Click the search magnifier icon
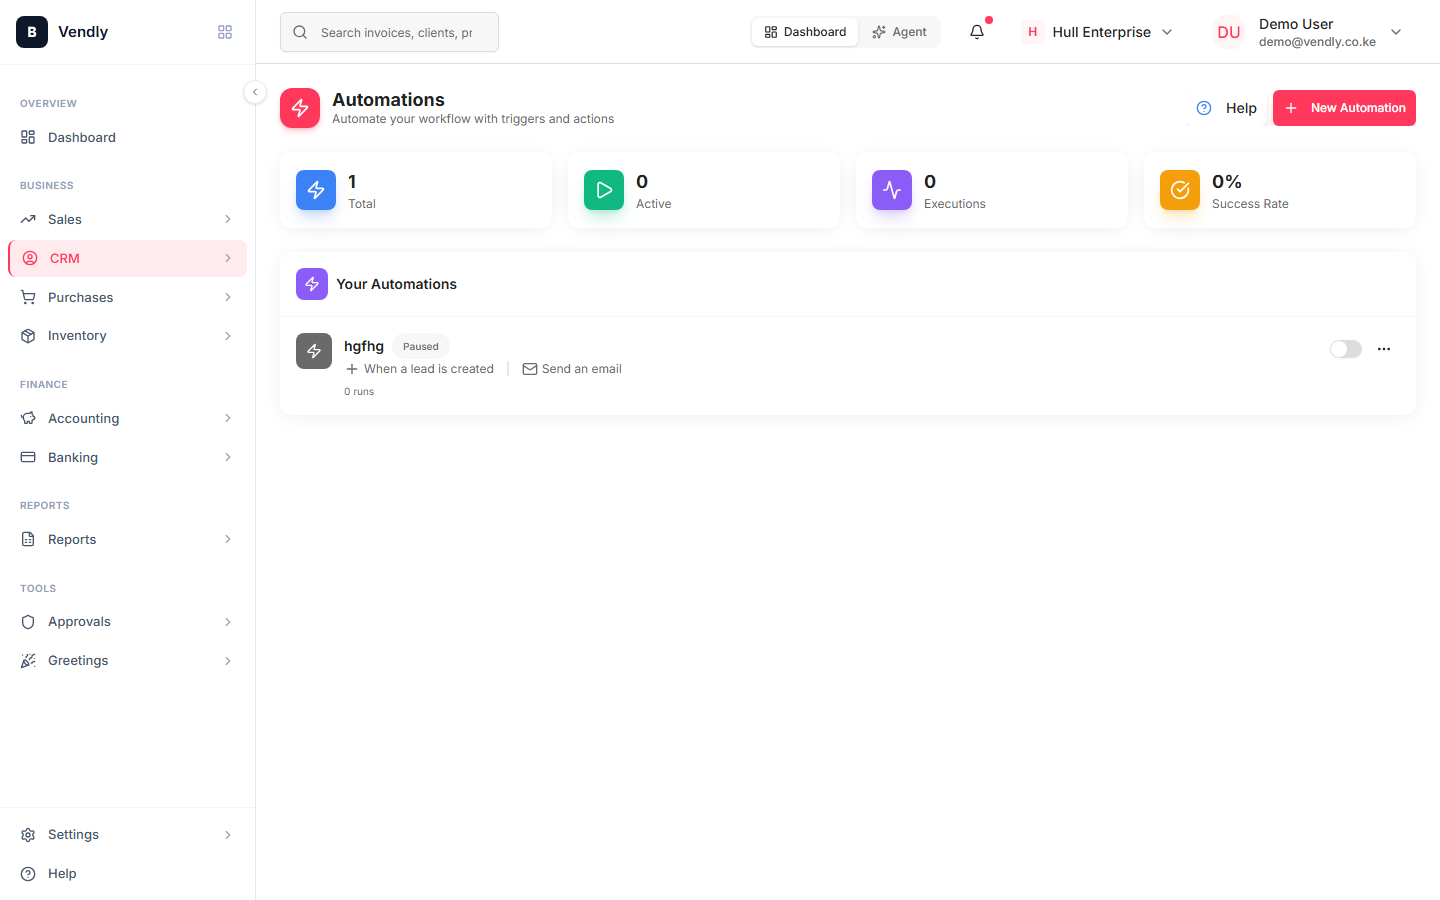This screenshot has height=900, width=1440. (300, 32)
